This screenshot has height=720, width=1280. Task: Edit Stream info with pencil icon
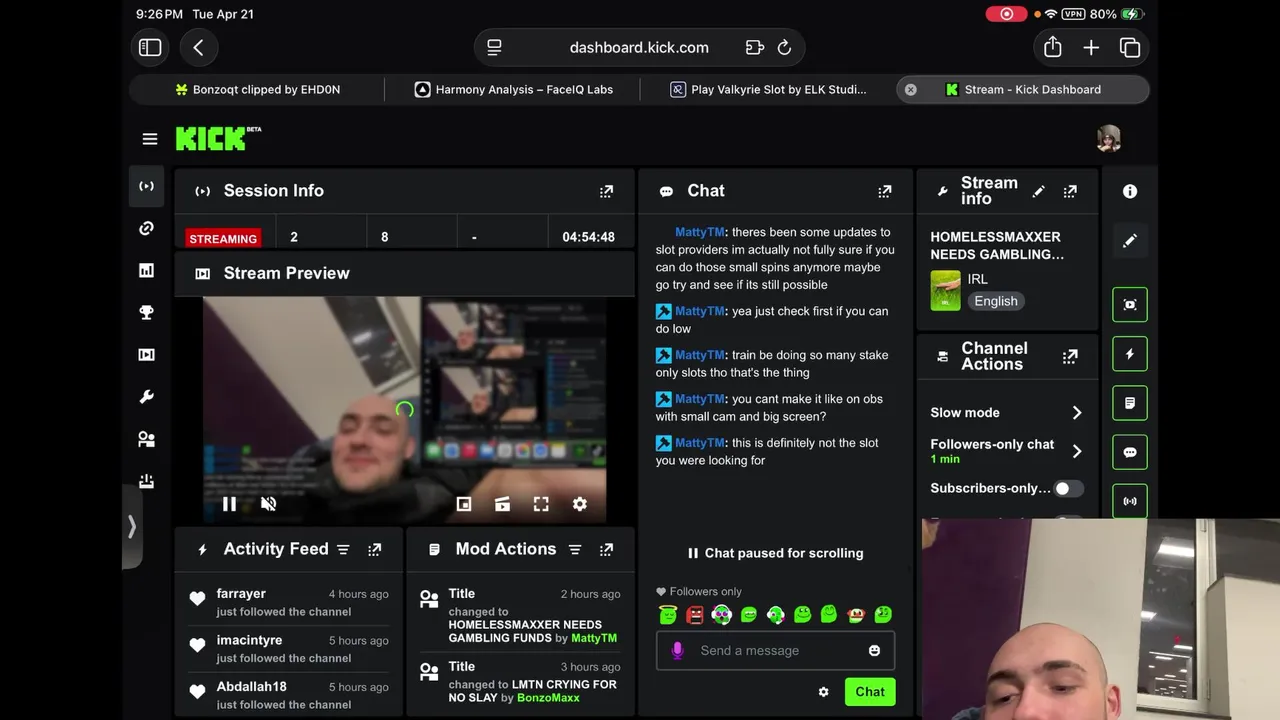[1038, 191]
